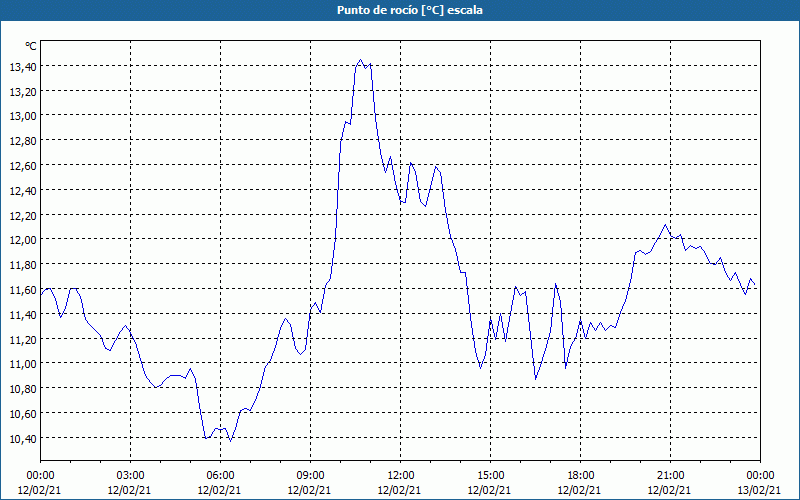800x500 pixels.
Task: Click the 10,80 axis value
Action: tap(23, 389)
